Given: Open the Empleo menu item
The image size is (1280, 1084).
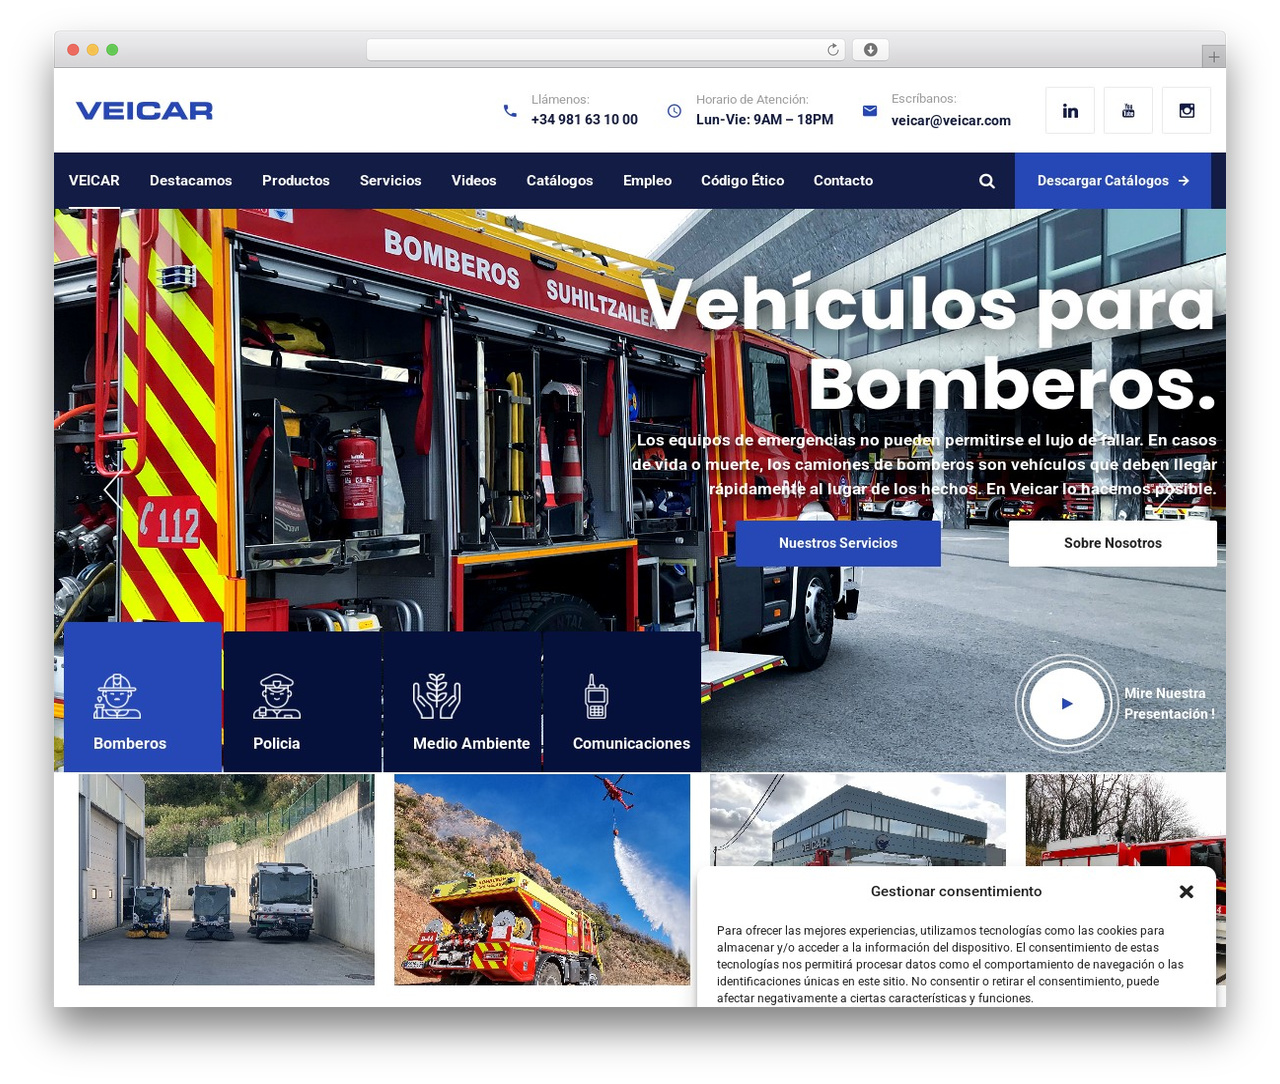Looking at the screenshot, I should pyautogui.click(x=647, y=181).
